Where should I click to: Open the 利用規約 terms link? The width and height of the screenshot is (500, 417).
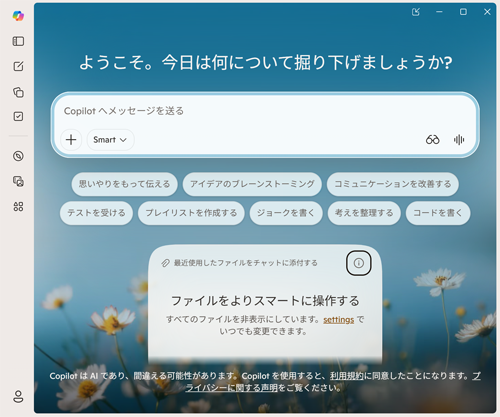346,376
